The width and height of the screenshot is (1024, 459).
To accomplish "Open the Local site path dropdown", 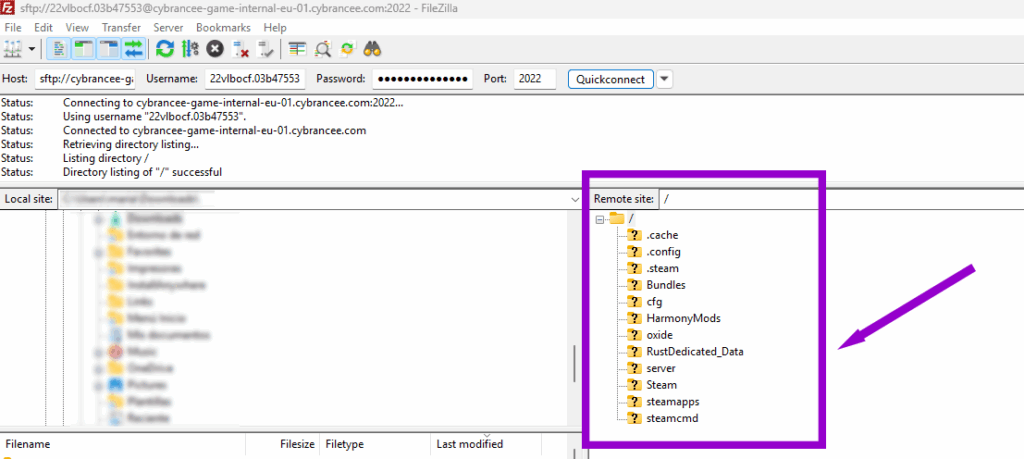I will click(575, 199).
